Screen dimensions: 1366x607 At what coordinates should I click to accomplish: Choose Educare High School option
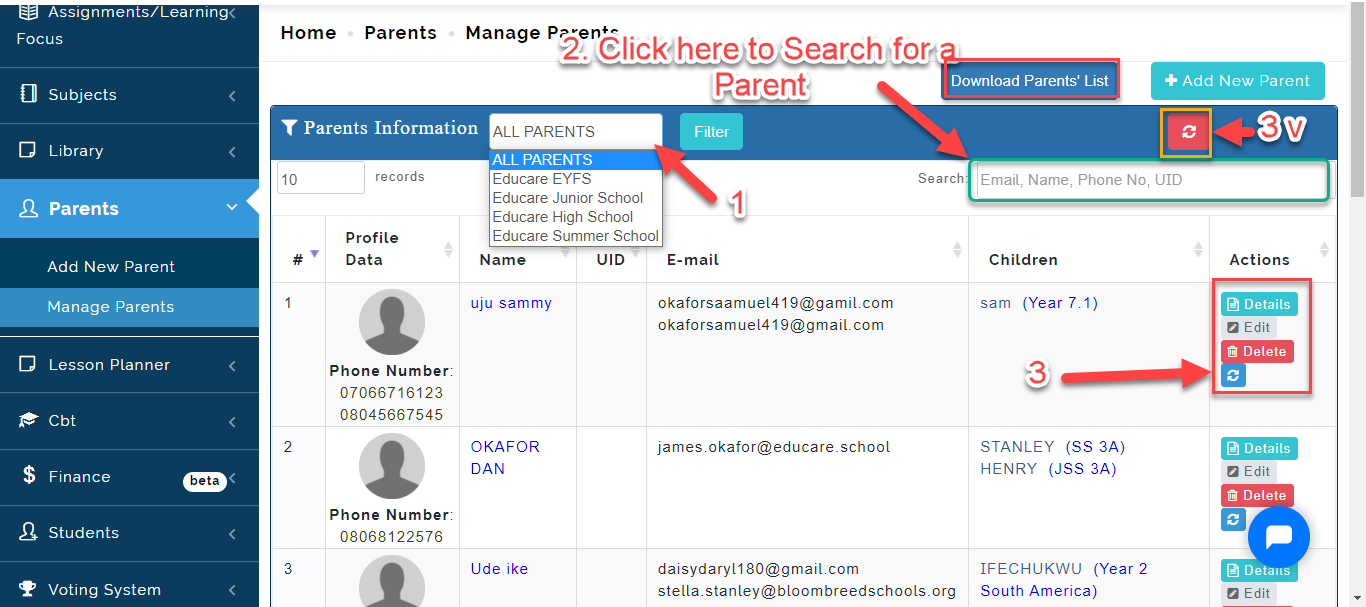[x=576, y=217]
